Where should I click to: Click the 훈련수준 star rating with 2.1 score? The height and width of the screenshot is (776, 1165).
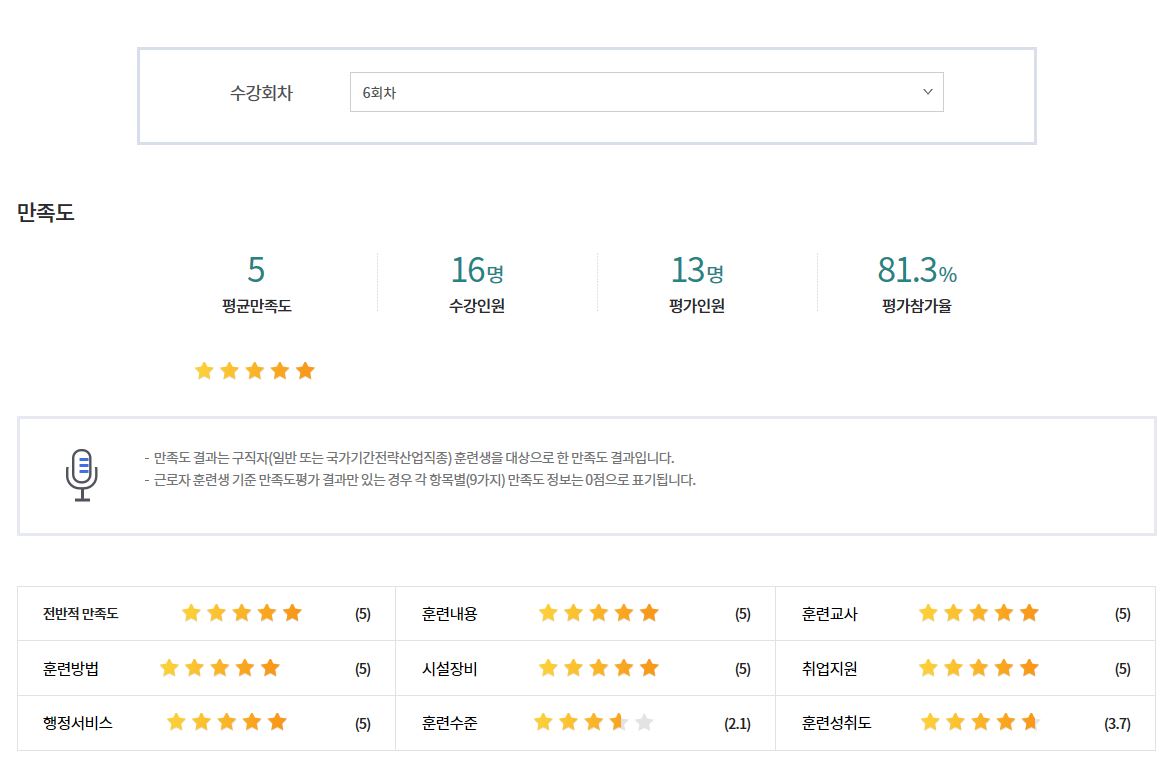[594, 722]
